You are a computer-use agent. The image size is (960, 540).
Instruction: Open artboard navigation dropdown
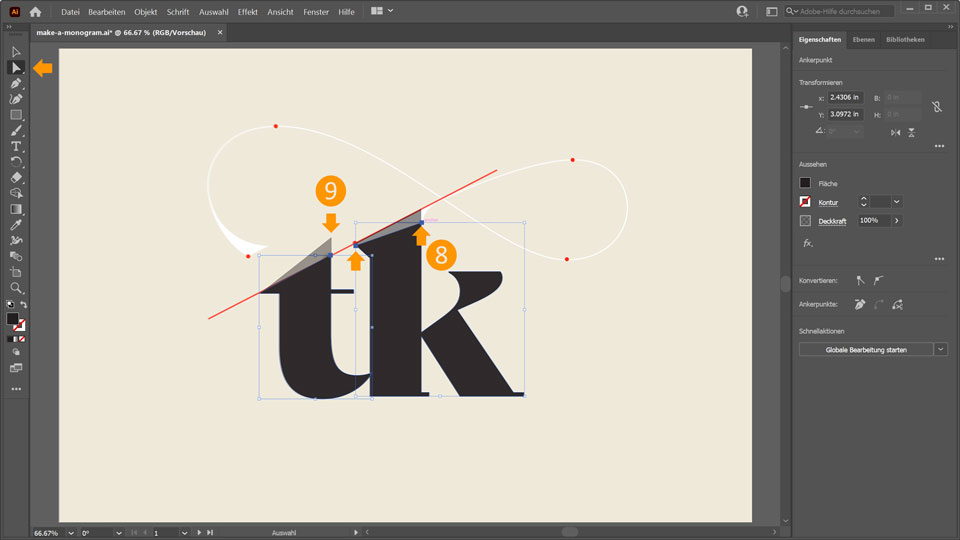[x=184, y=533]
